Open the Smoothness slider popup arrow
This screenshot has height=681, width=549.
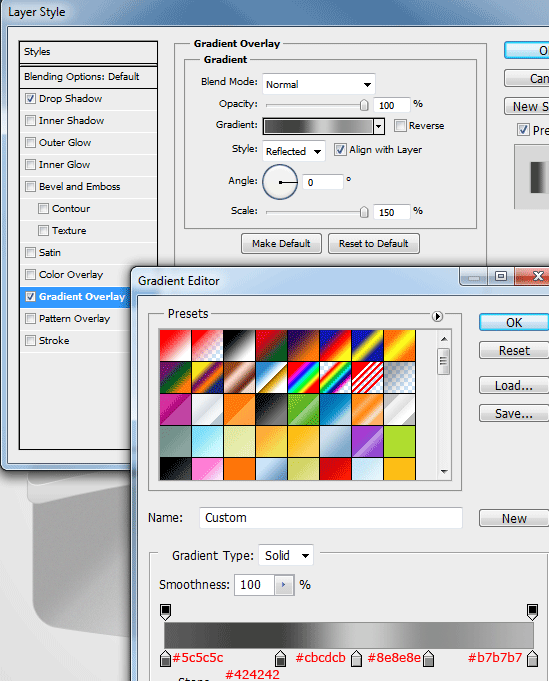click(x=284, y=585)
